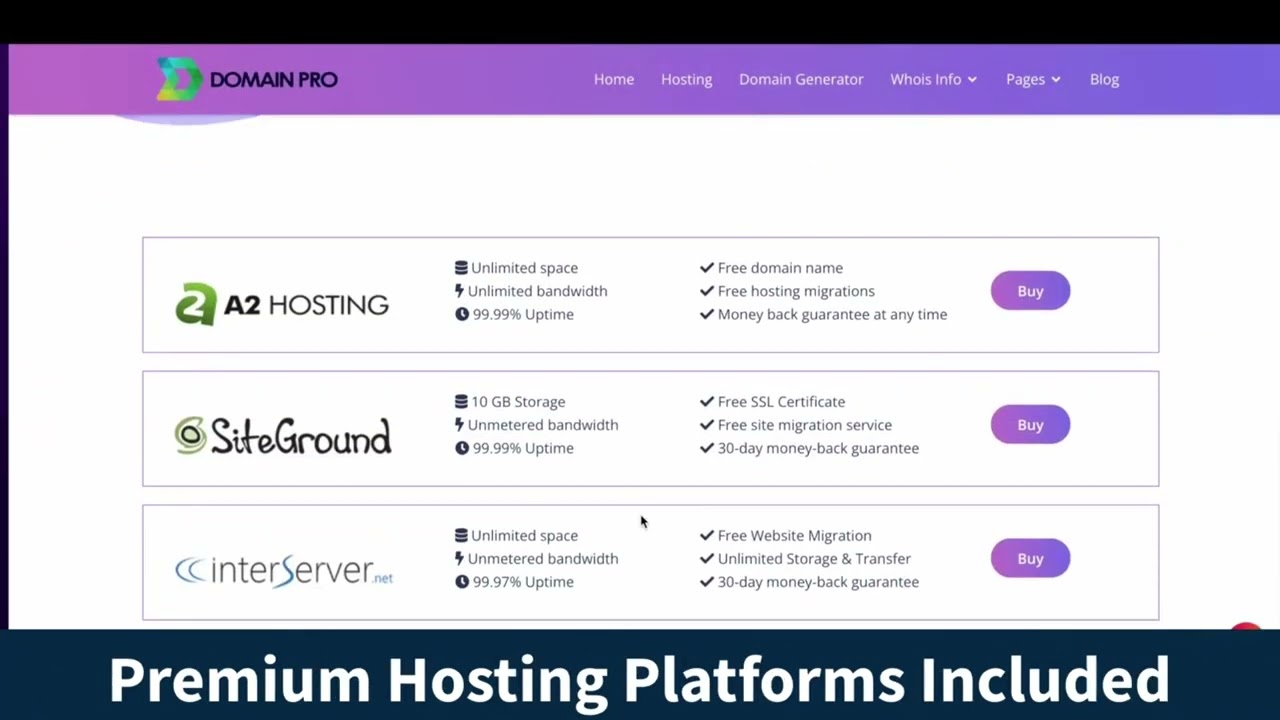
Task: Click the clock icon beside SiteGround 99.99% Uptime
Action: pyautogui.click(x=462, y=448)
